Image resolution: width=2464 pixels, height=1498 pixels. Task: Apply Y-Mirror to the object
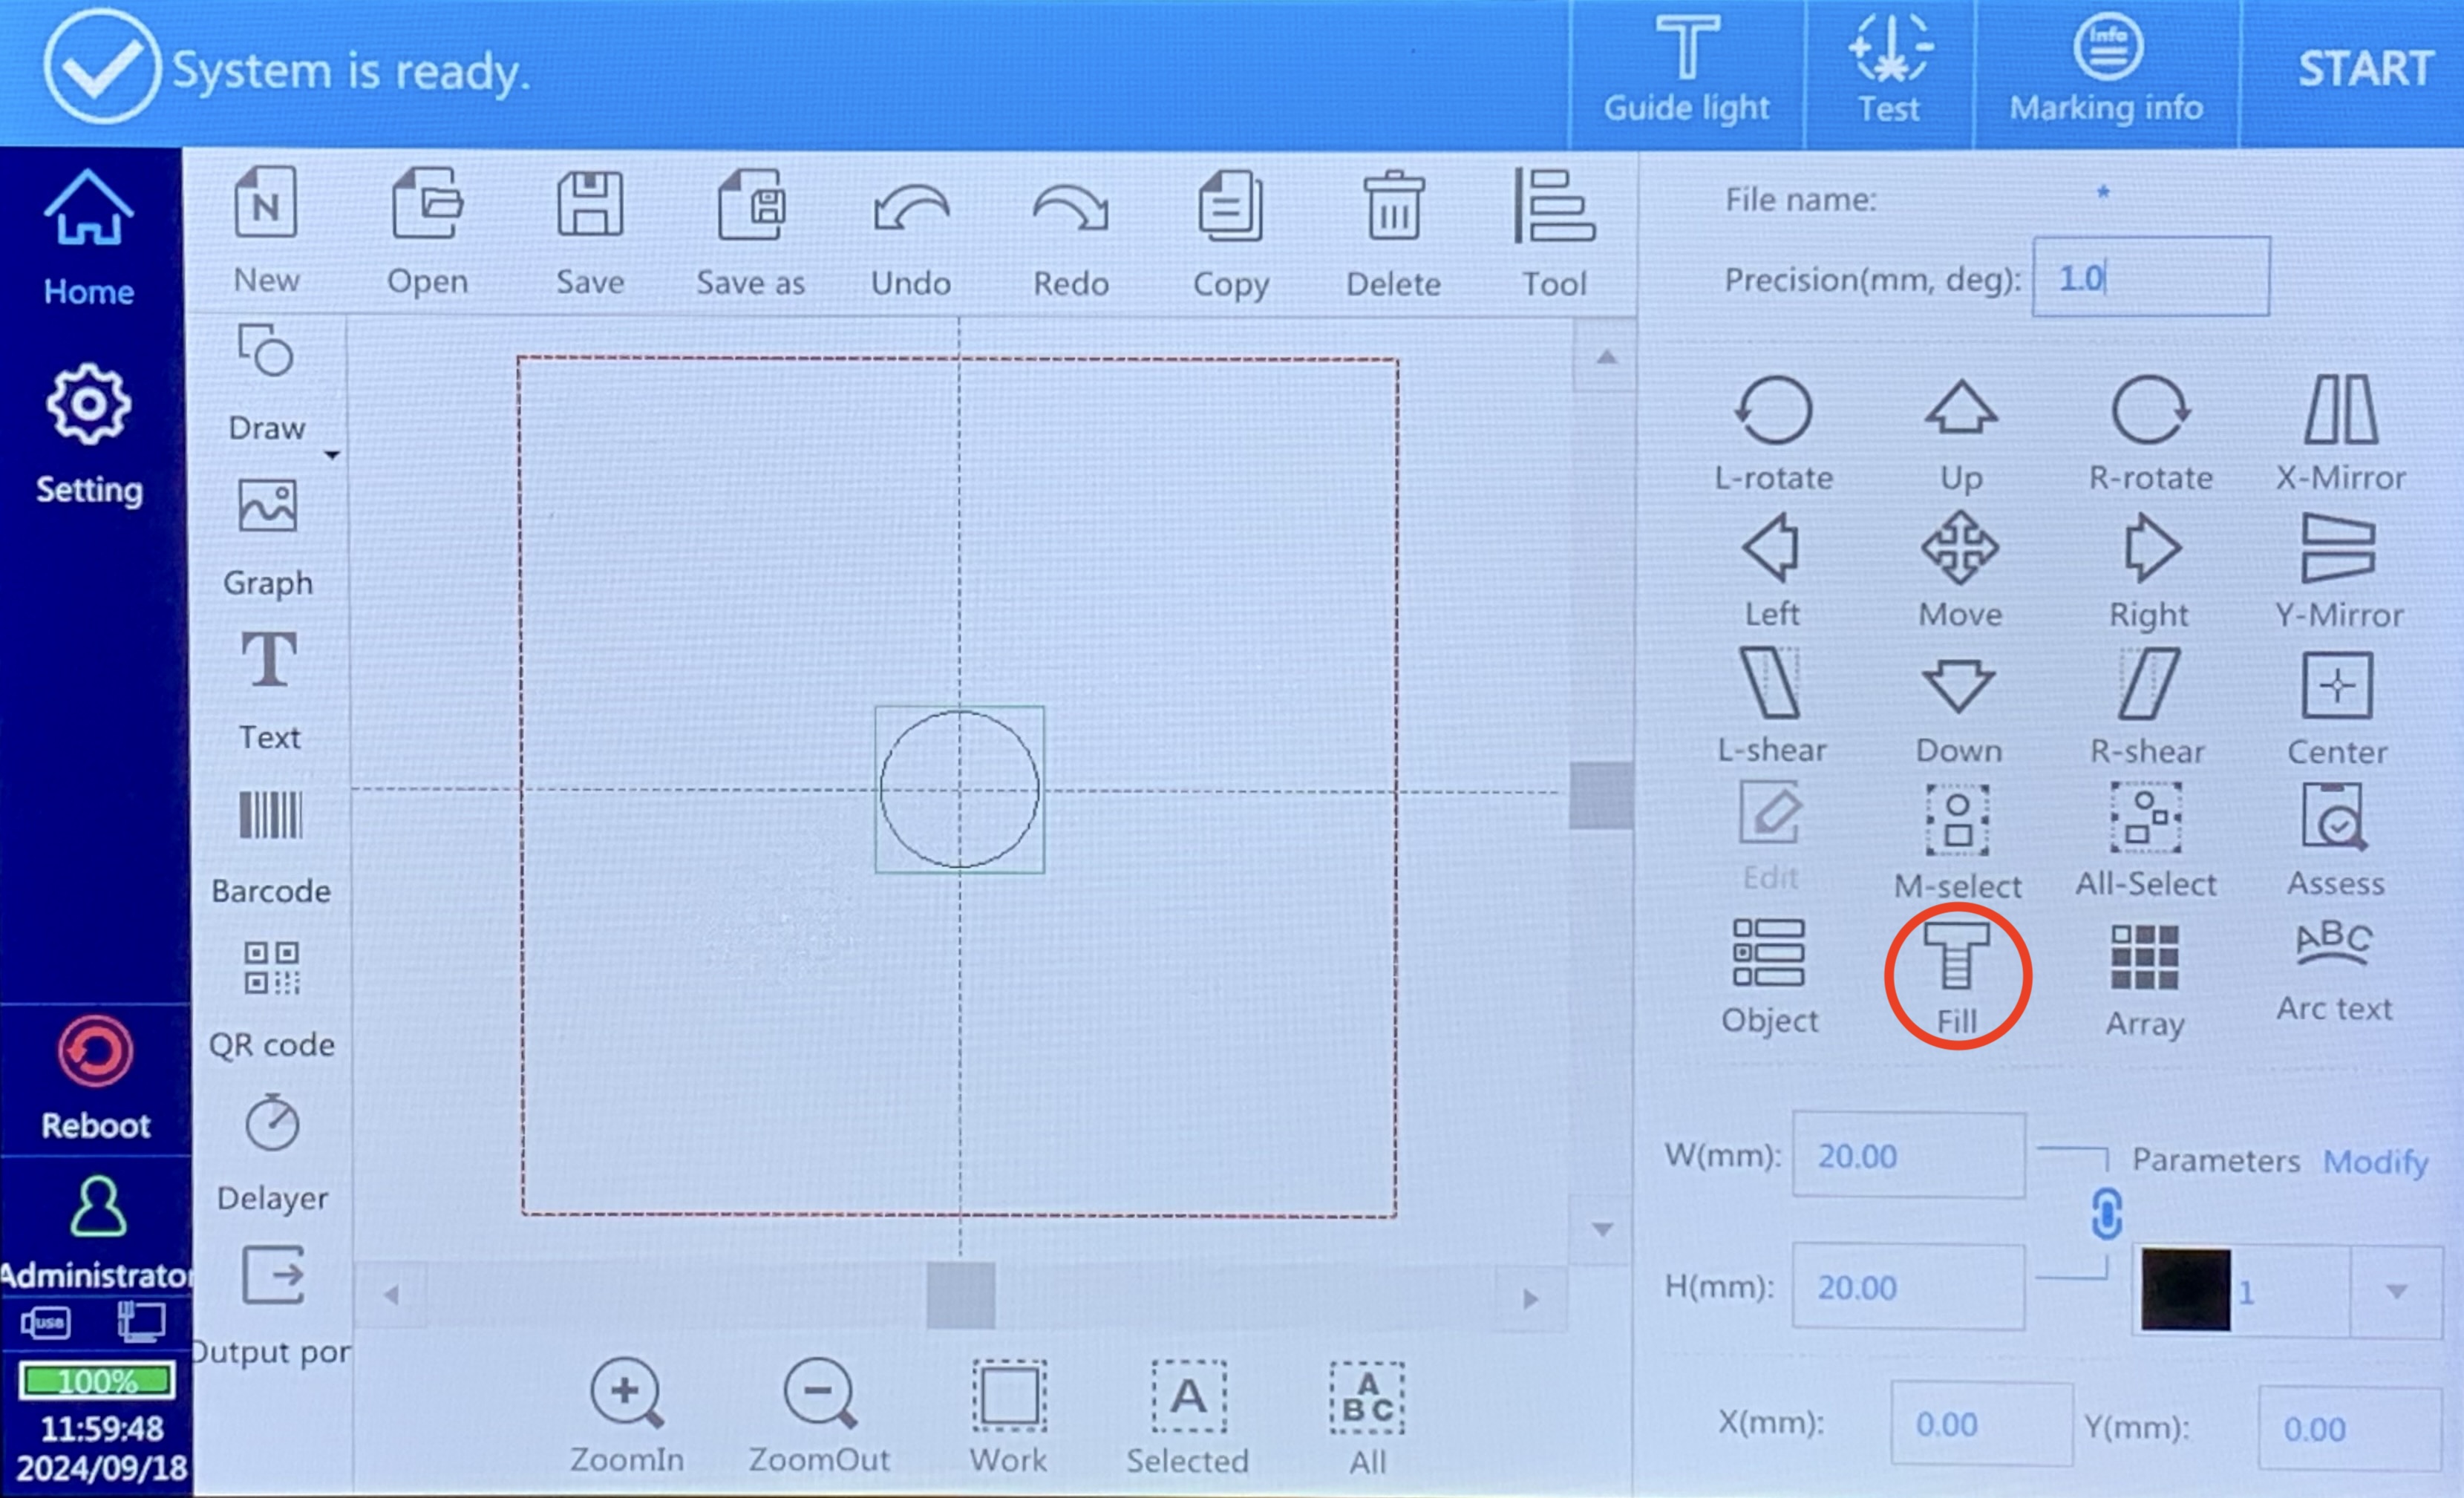2339,572
